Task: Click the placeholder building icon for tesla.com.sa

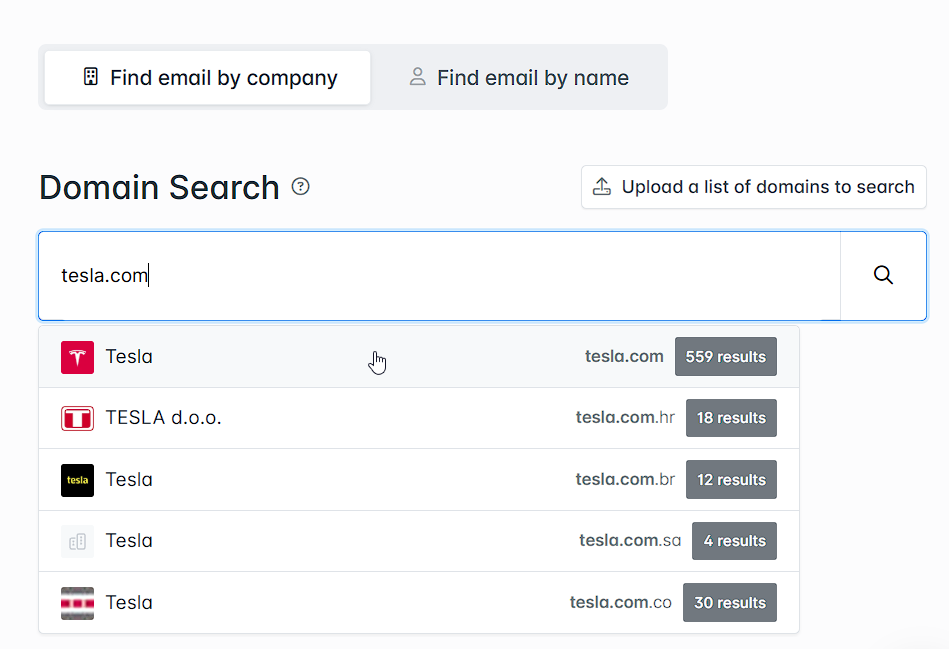Action: (x=77, y=541)
